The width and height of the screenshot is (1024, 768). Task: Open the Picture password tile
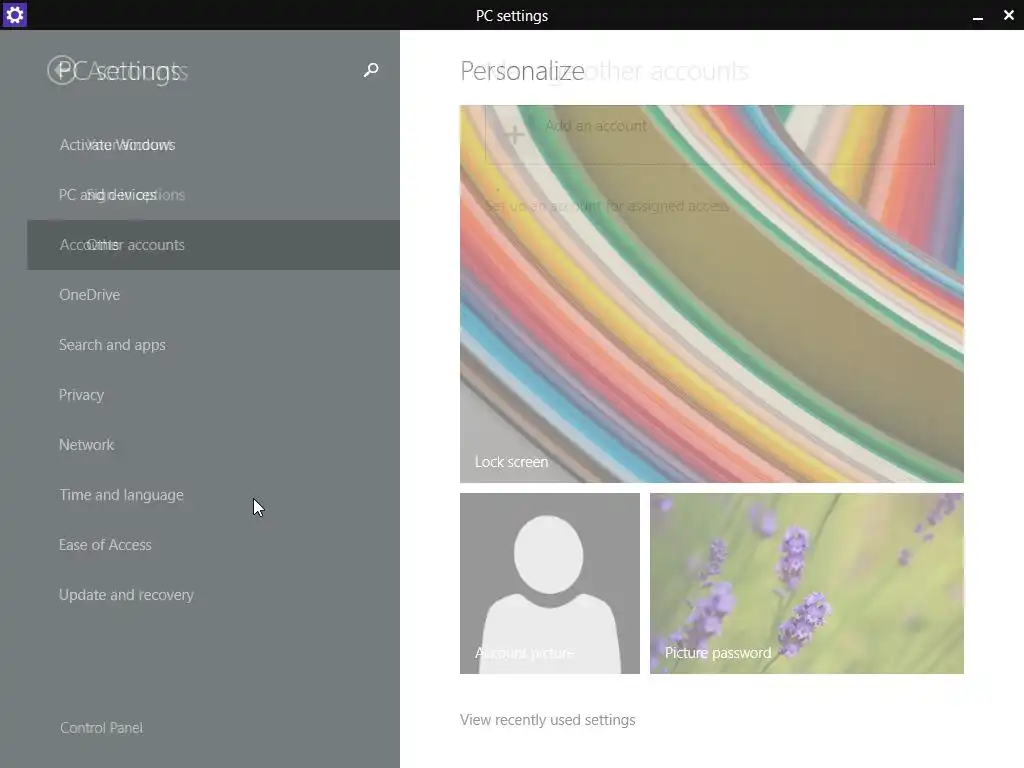pyautogui.click(x=807, y=583)
